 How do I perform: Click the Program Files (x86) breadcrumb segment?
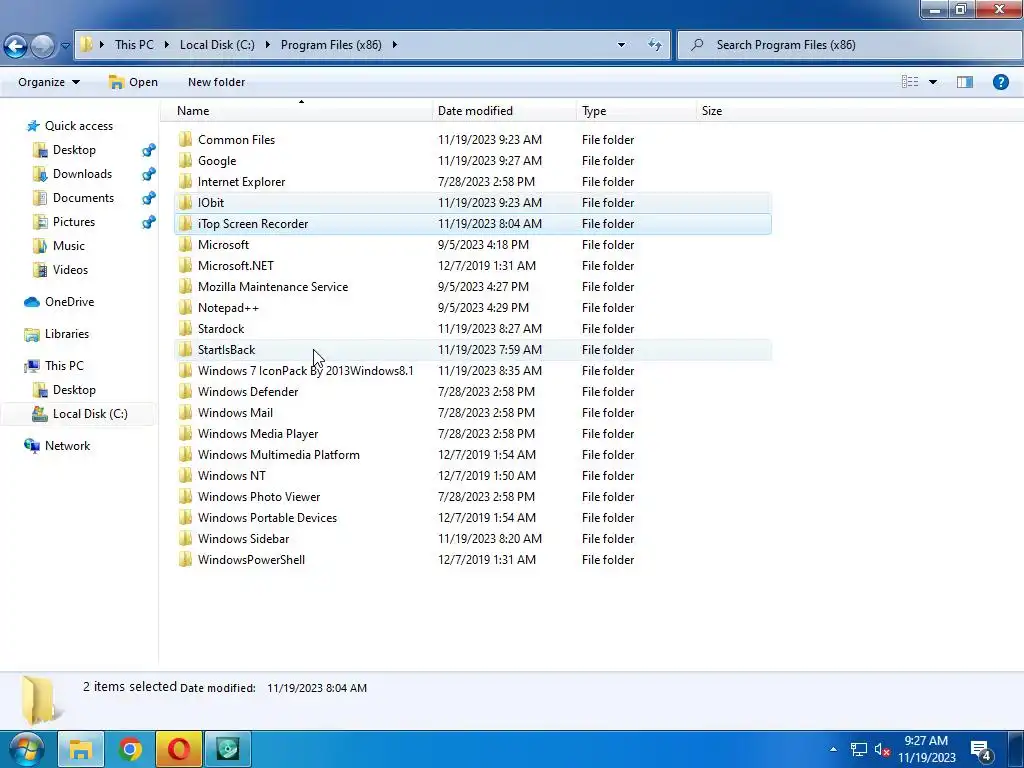click(331, 44)
